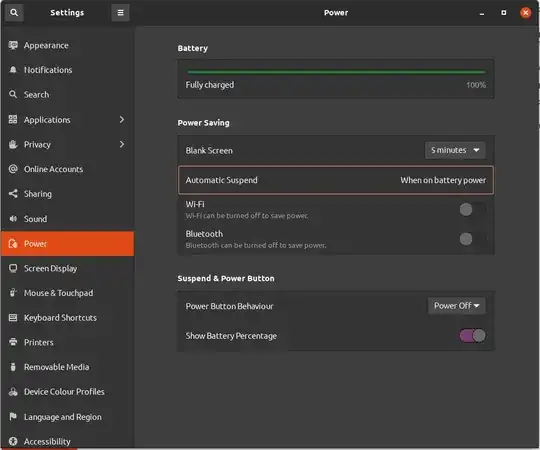Toggle the Bluetooth power saving switch

[x=473, y=239]
